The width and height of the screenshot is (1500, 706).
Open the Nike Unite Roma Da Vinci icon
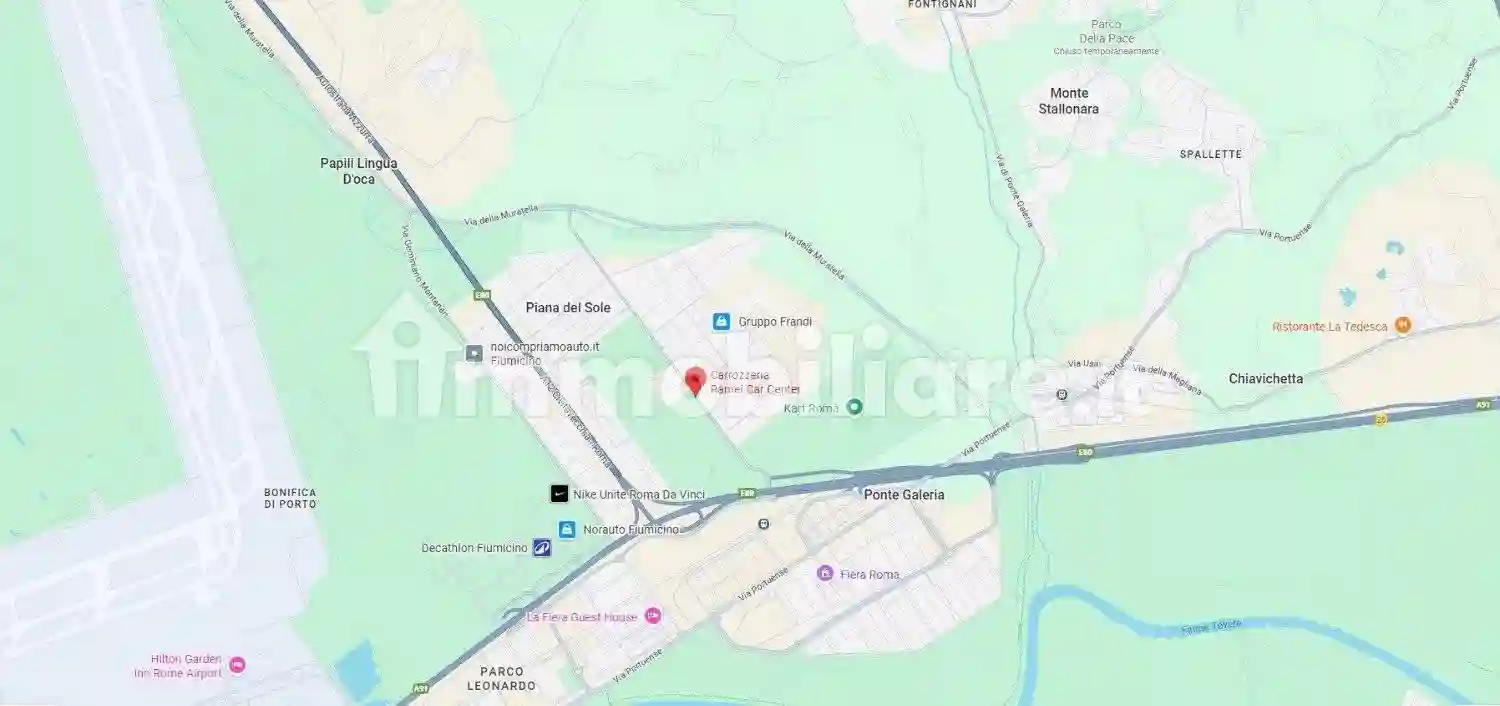pyautogui.click(x=559, y=494)
